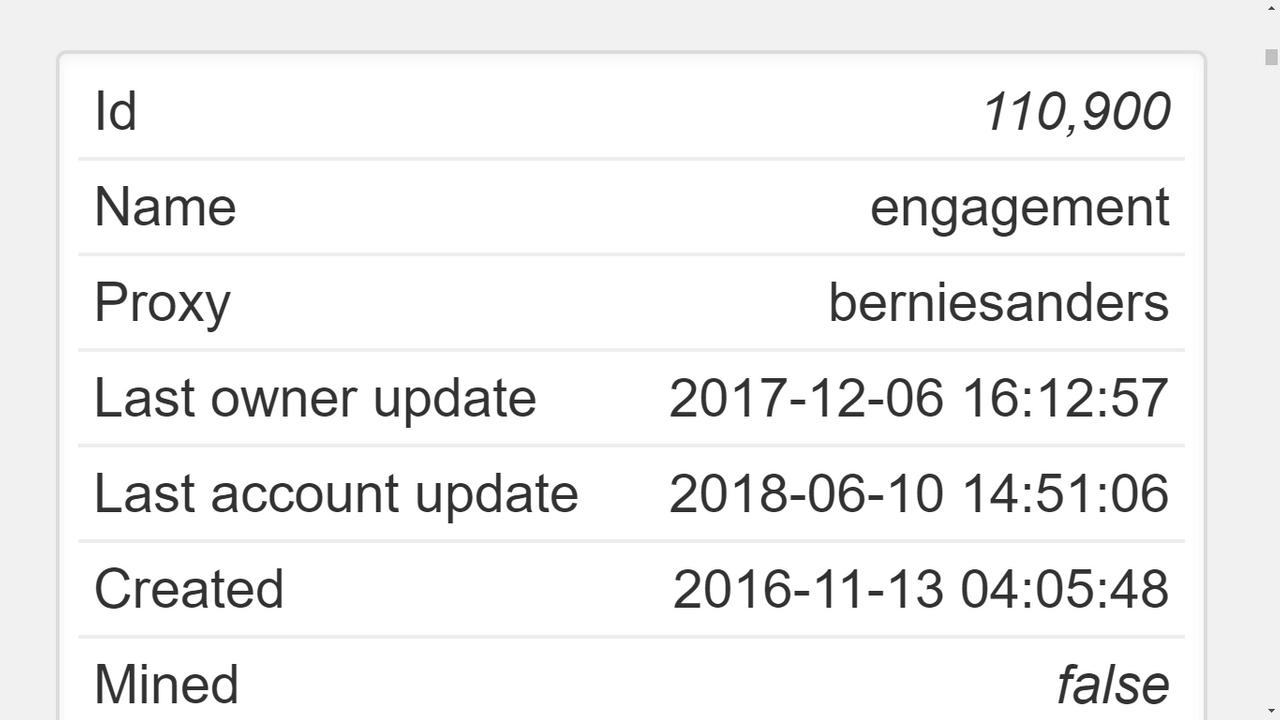Screen dimensions: 1280x720
Task: Click the Mined row label
Action: click(x=166, y=685)
